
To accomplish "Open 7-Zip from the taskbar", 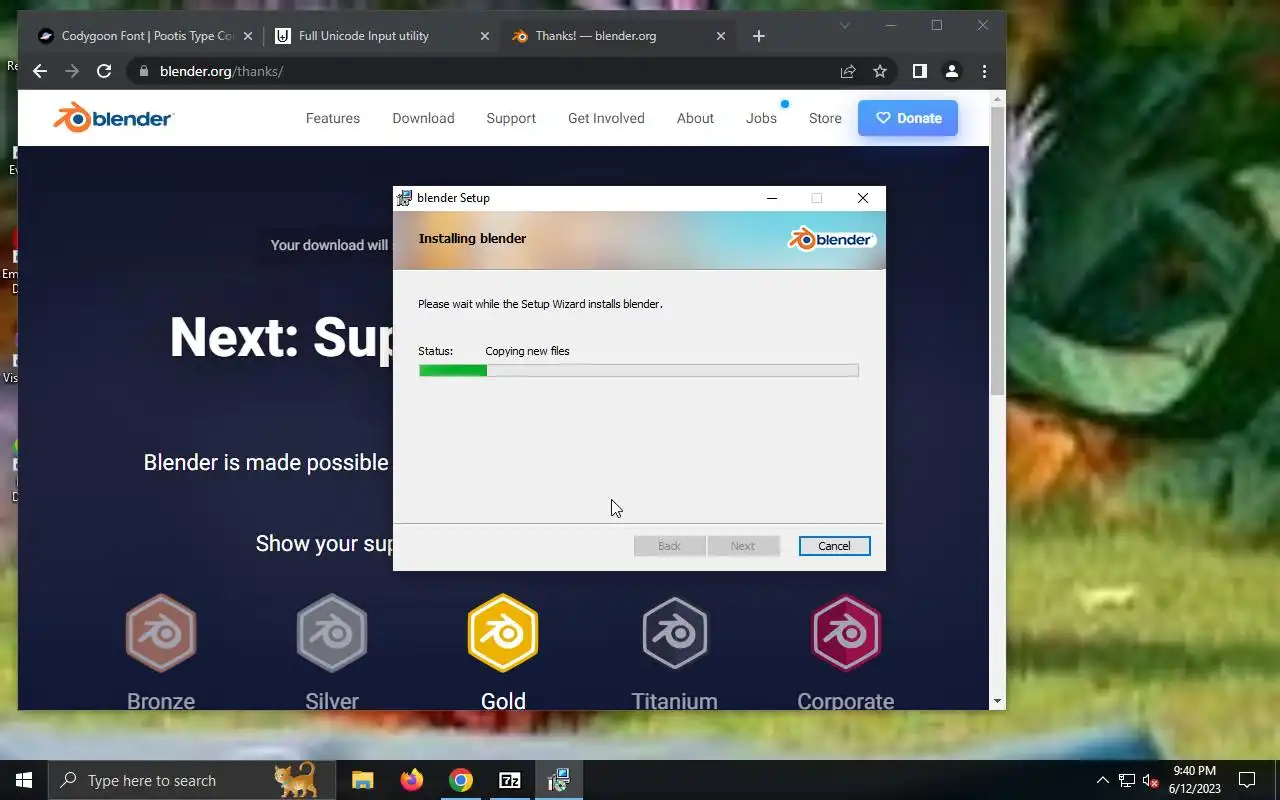I will [x=509, y=780].
